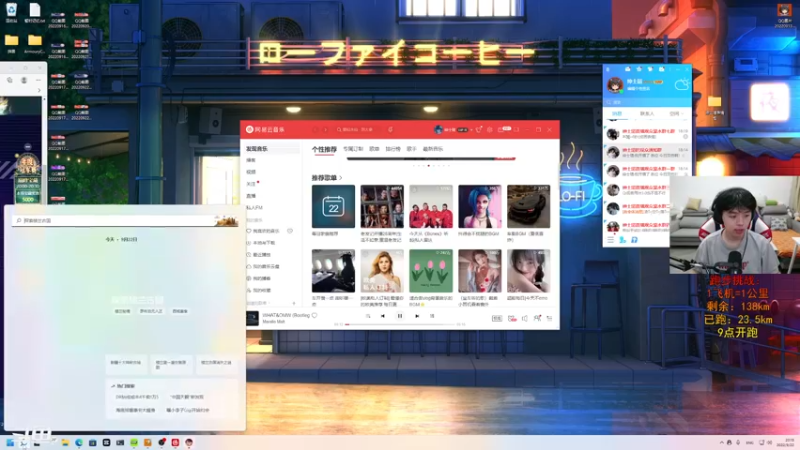Select the 歌手 tab

click(x=412, y=149)
